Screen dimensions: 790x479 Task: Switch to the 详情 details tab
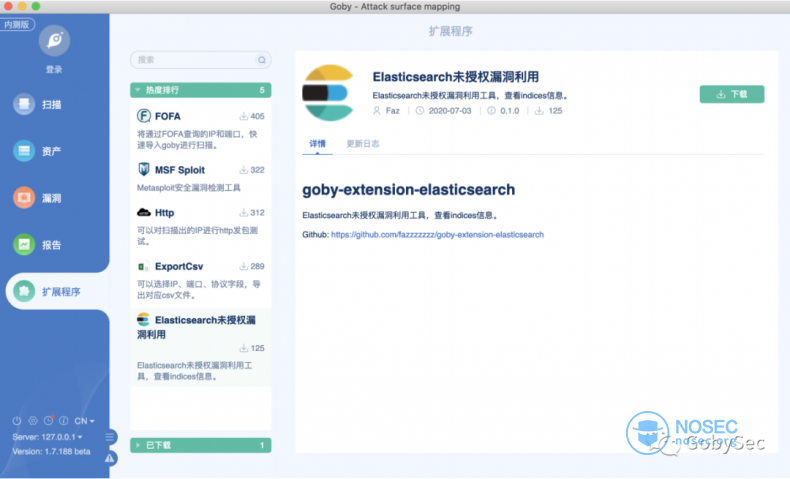pos(317,144)
